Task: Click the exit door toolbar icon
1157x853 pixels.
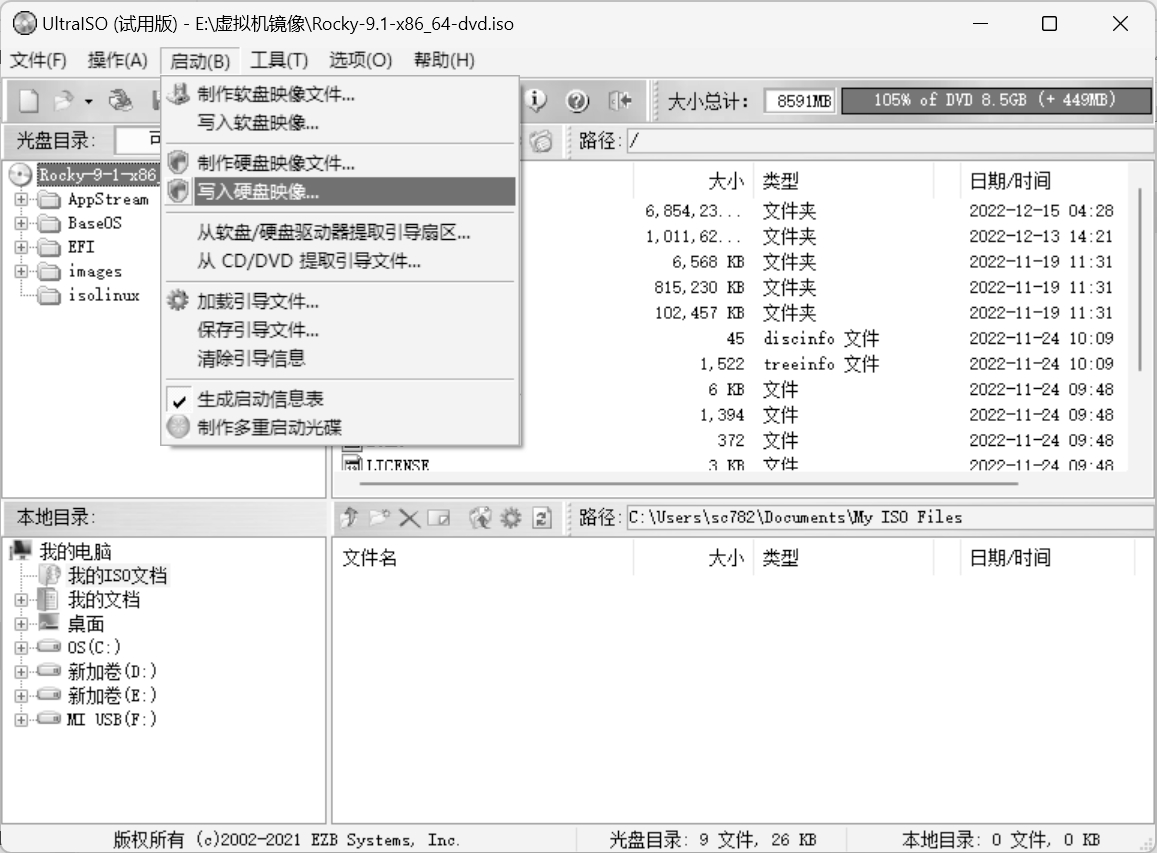Action: click(621, 101)
